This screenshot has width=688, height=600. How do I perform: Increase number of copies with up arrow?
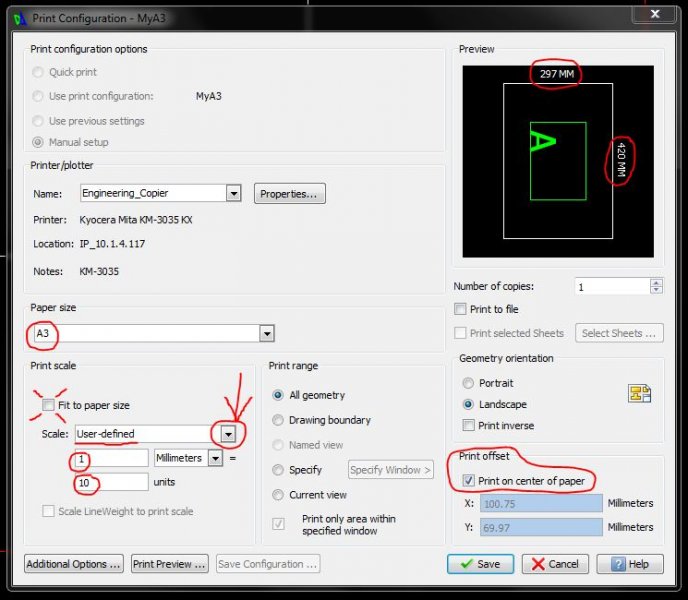pos(656,283)
